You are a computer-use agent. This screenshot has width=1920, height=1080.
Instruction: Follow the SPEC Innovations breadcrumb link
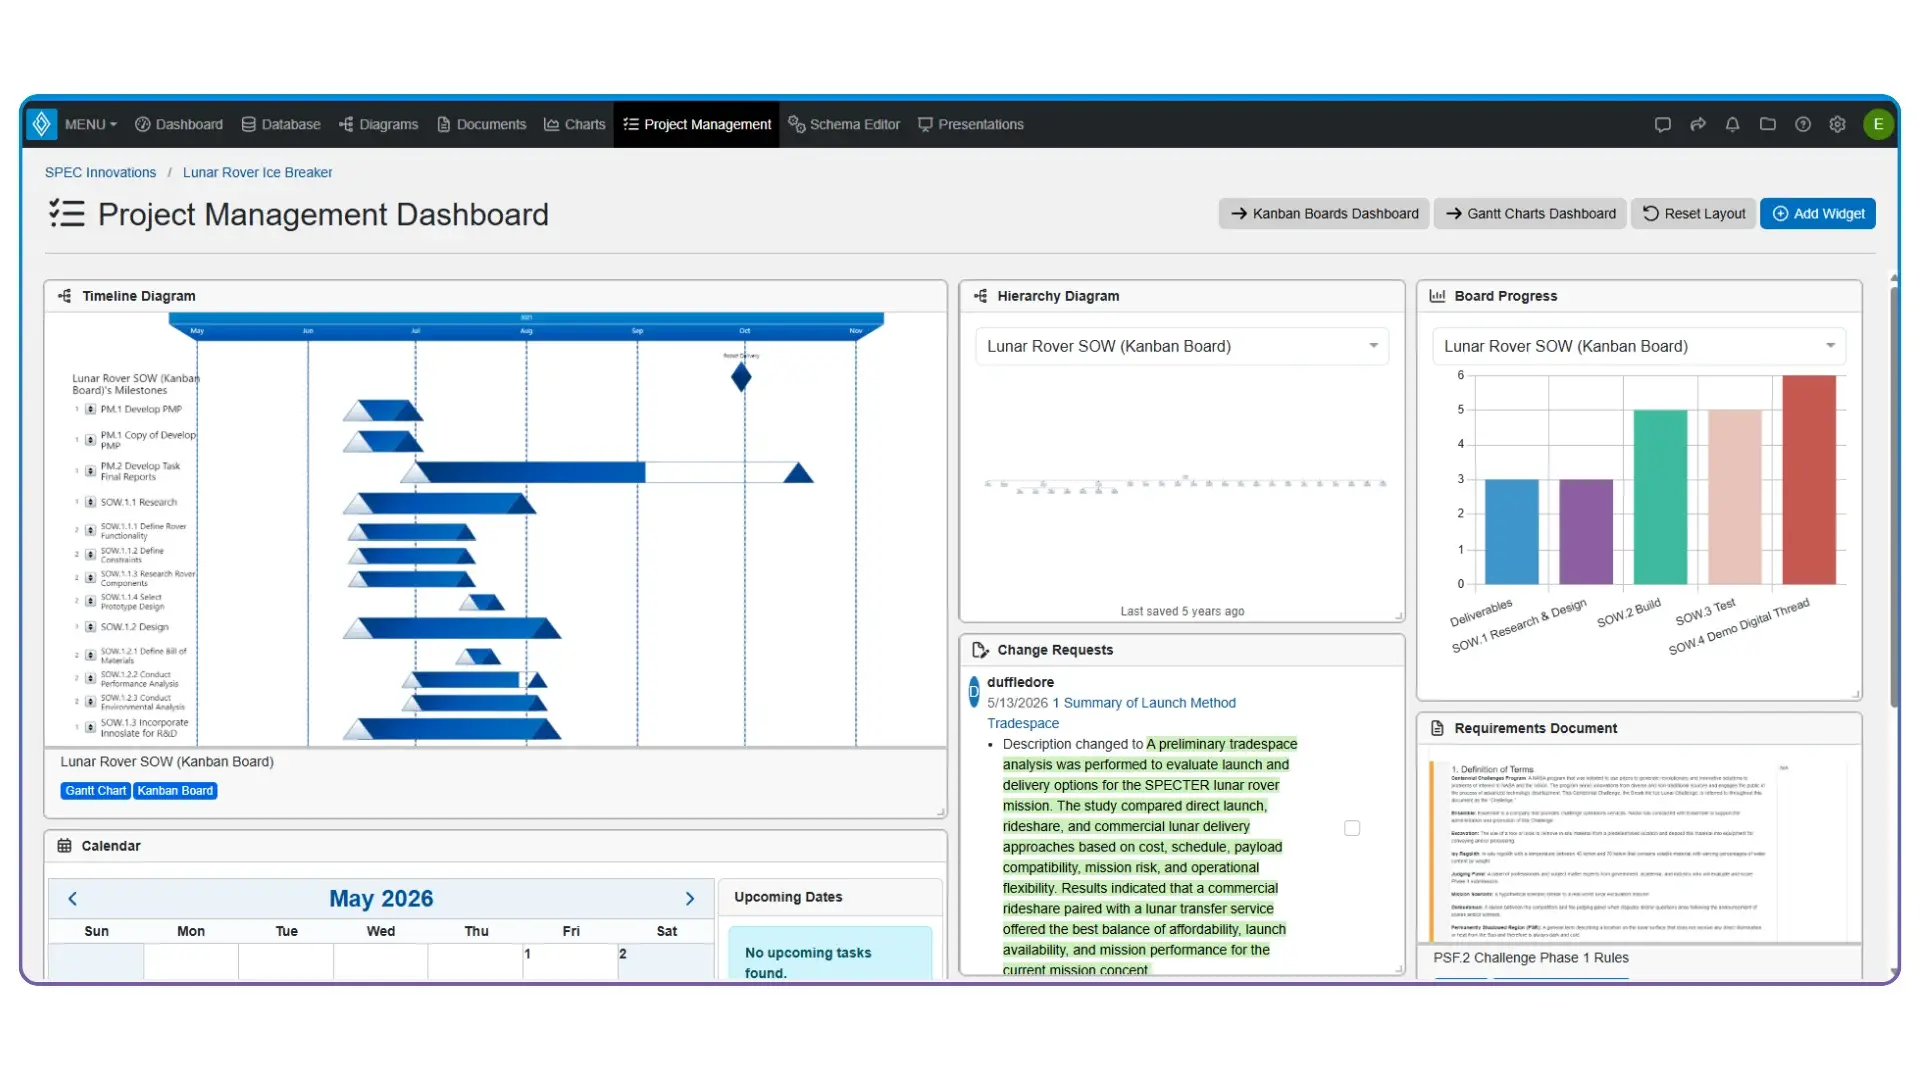point(100,172)
